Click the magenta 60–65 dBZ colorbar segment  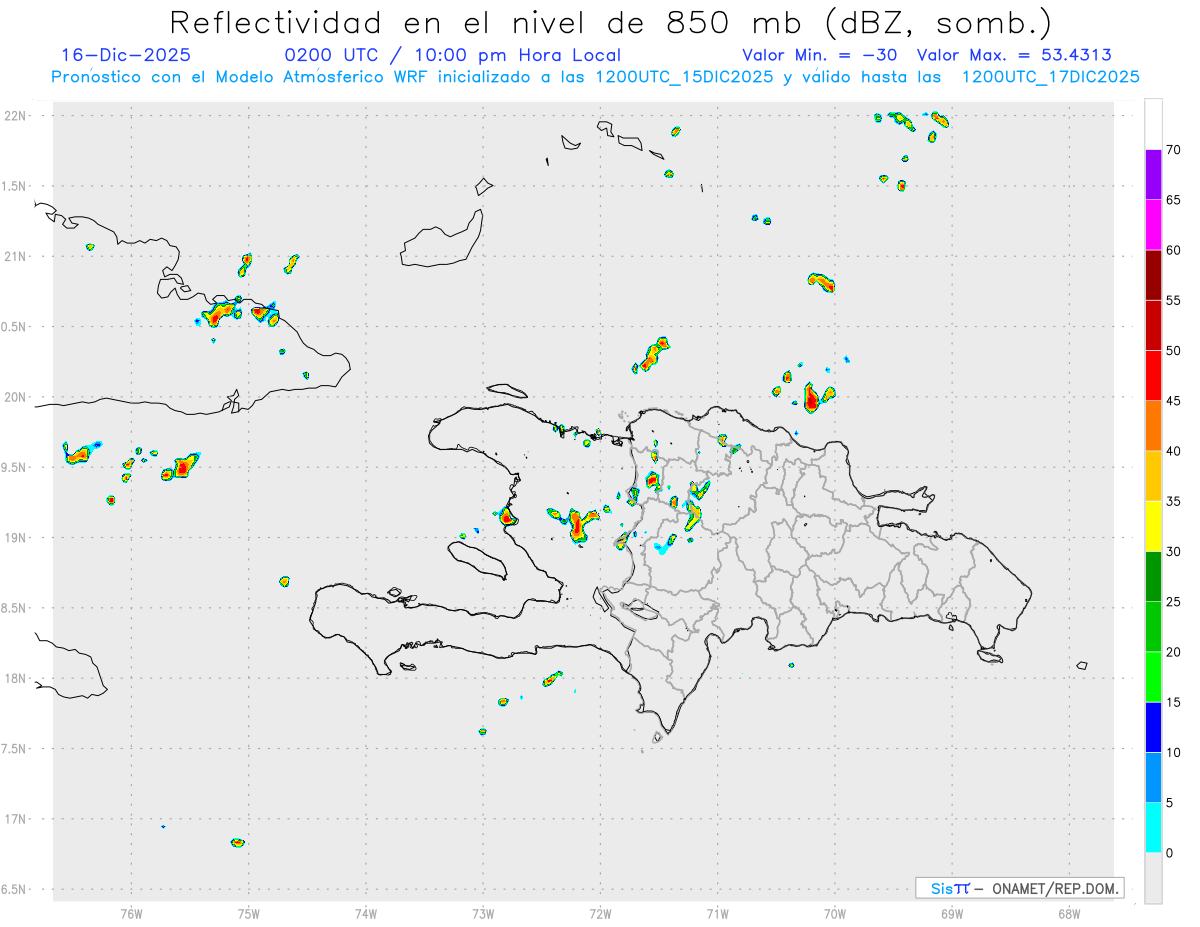(x=1153, y=224)
